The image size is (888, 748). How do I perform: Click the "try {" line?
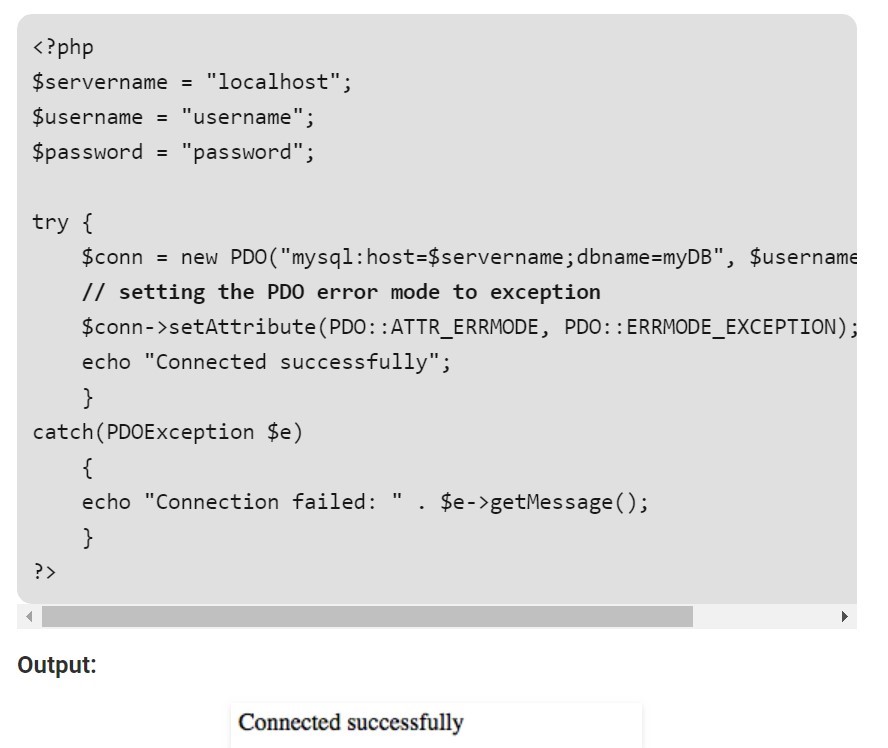[x=62, y=222]
